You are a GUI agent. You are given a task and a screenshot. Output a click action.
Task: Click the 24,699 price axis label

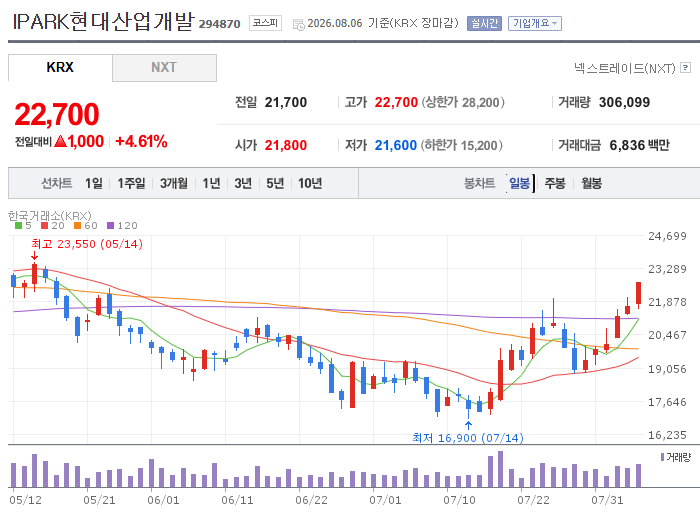[x=667, y=236]
